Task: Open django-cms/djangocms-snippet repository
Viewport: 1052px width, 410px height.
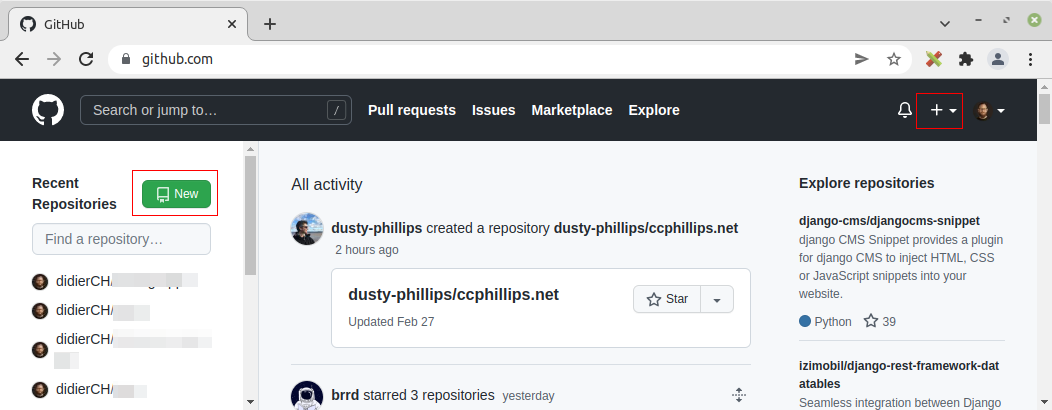Action: pos(889,221)
